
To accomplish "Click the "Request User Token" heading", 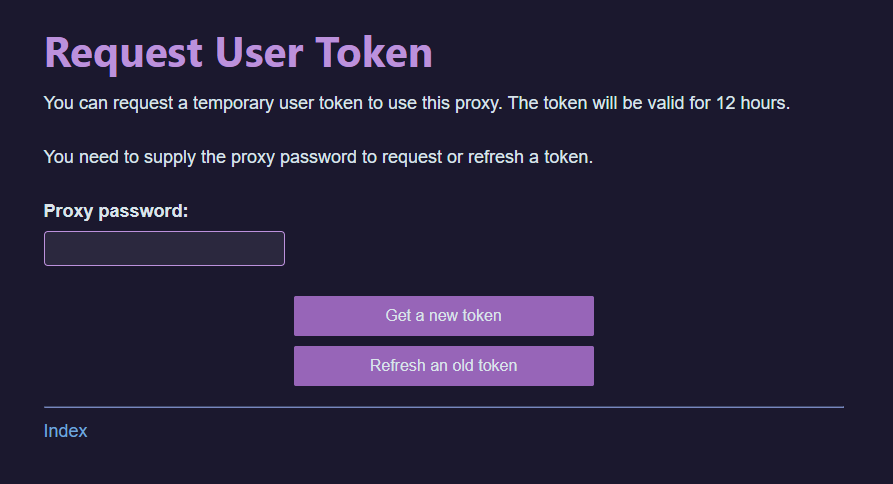I will point(238,52).
